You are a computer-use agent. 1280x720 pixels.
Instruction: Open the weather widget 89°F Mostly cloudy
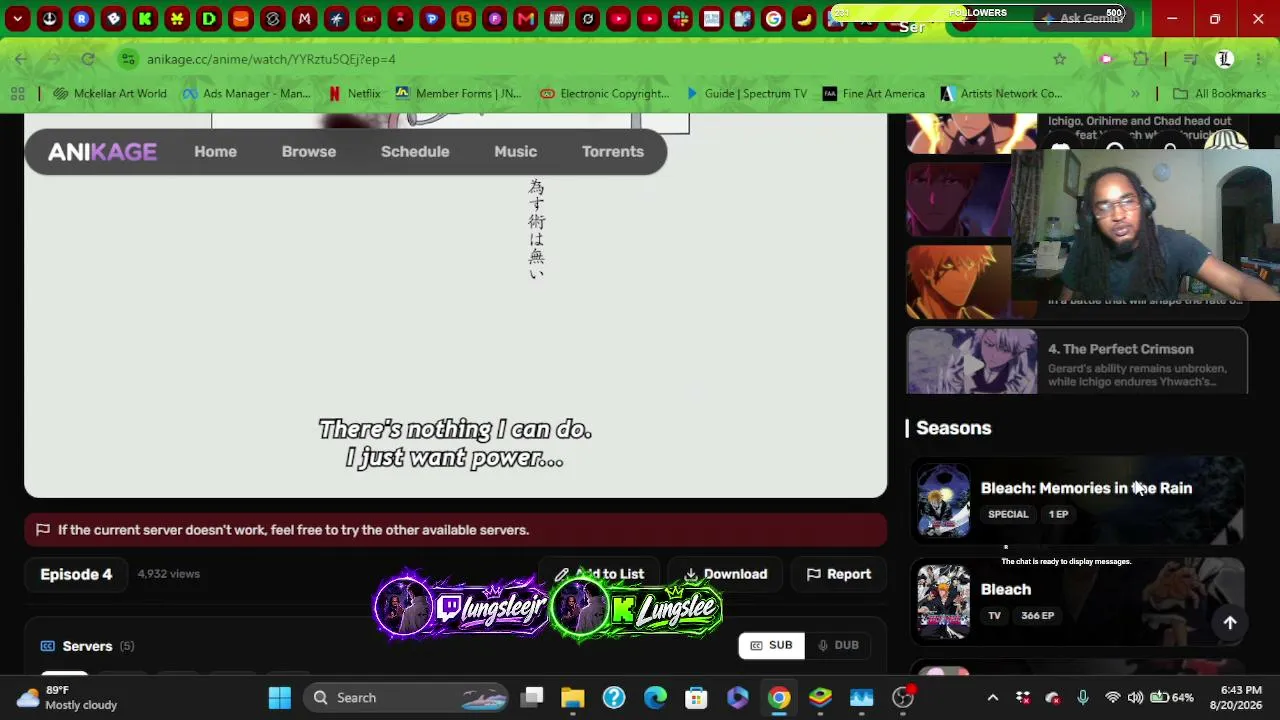(67, 697)
